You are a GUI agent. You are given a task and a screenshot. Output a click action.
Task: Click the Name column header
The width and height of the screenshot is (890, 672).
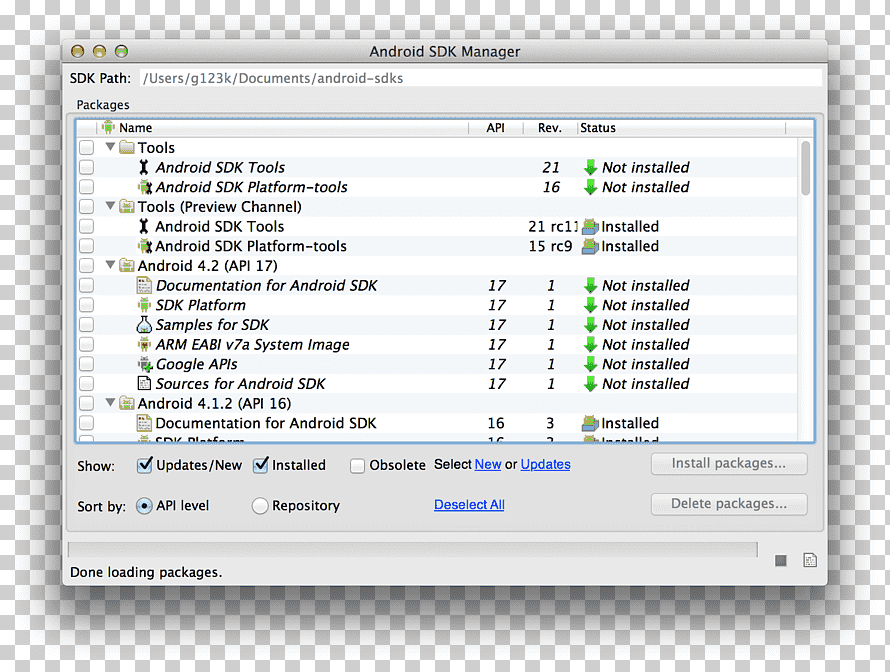point(284,128)
